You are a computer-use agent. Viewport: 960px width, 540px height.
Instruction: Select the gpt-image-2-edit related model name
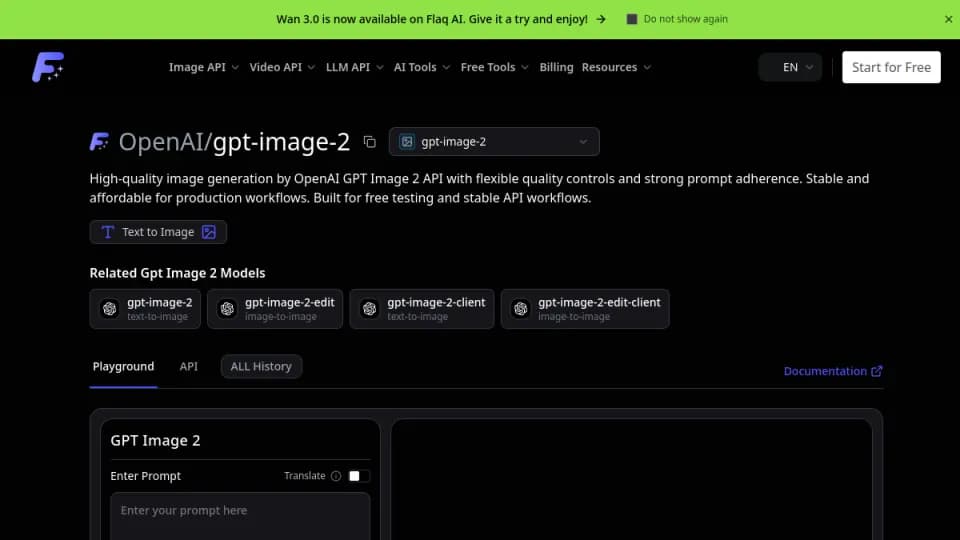290,302
